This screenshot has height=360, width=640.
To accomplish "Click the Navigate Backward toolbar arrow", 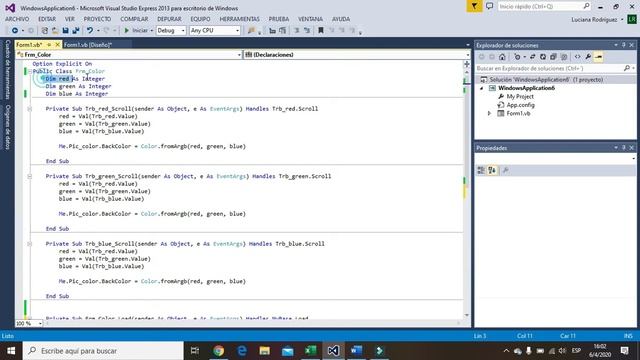I will coord(15,31).
